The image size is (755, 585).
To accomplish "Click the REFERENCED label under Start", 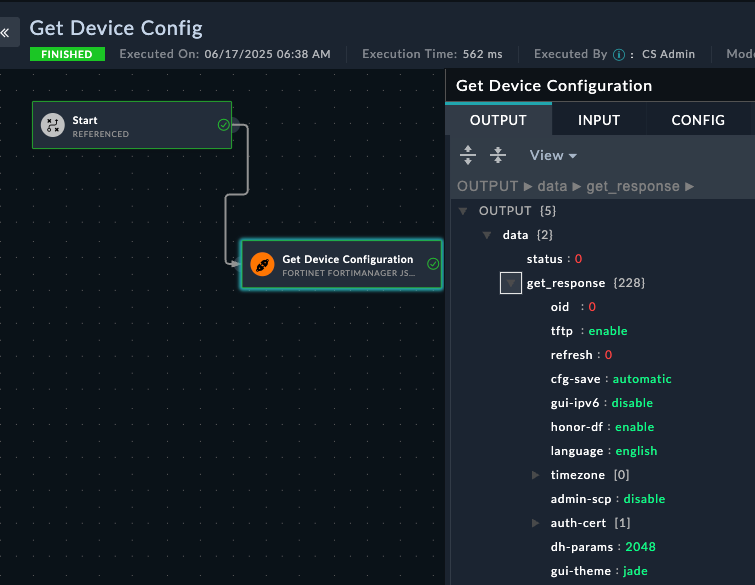I will (x=101, y=134).
